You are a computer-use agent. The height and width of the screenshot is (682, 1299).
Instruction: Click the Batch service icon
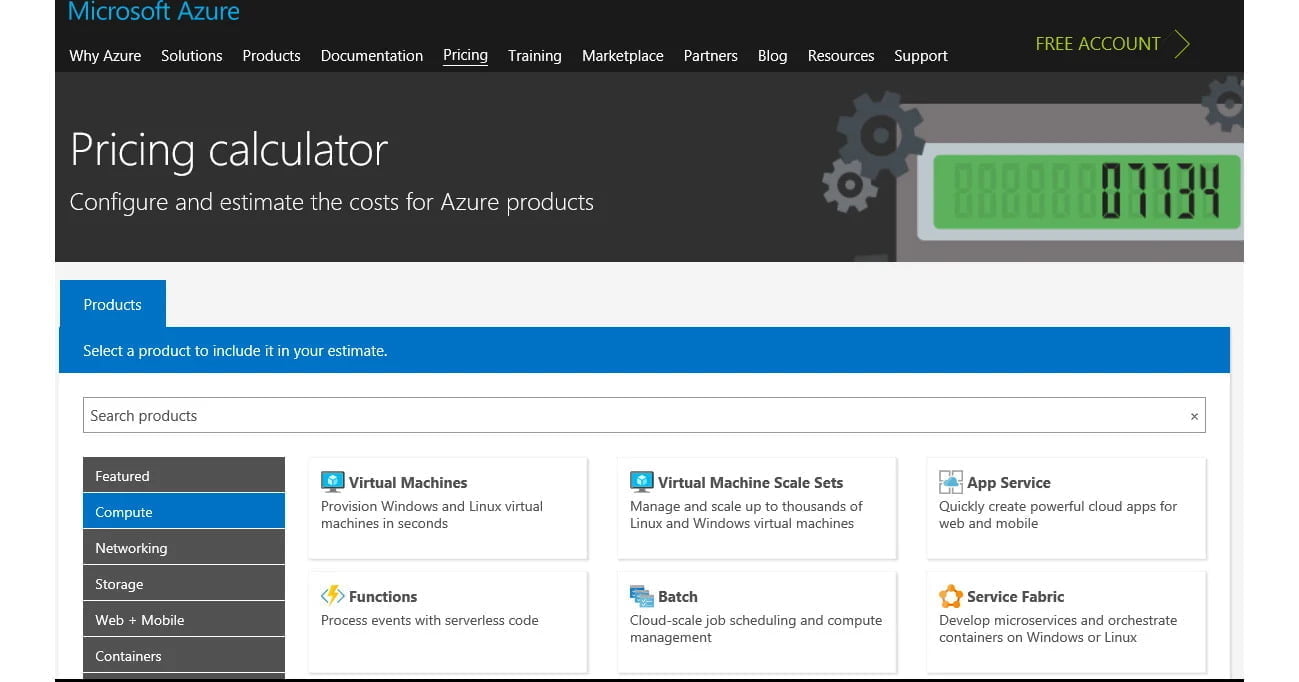tap(642, 596)
